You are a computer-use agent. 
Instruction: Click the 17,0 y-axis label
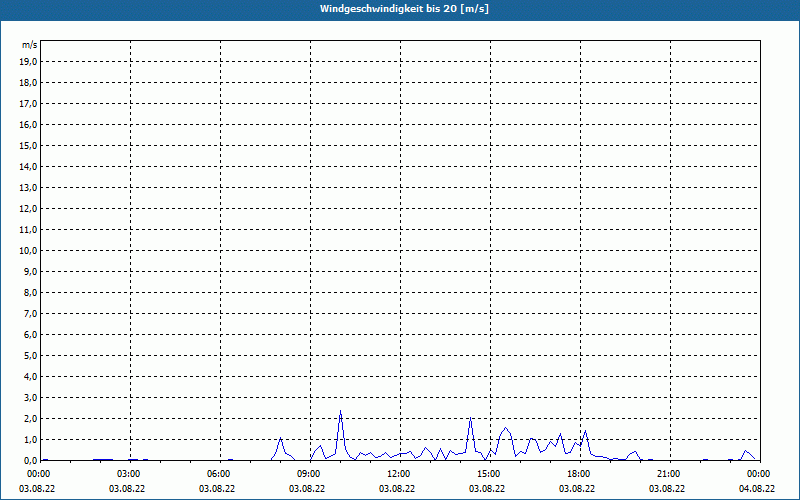[x=28, y=104]
